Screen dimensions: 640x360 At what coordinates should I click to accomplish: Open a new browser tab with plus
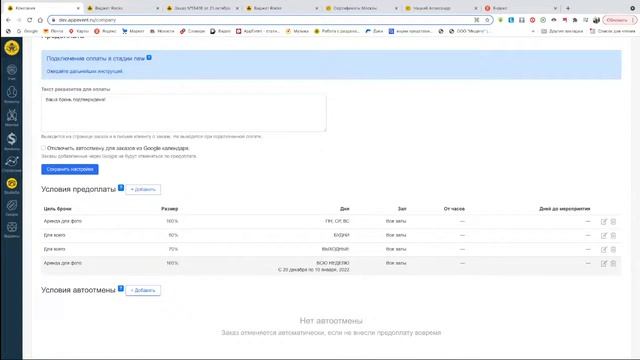(568, 8)
